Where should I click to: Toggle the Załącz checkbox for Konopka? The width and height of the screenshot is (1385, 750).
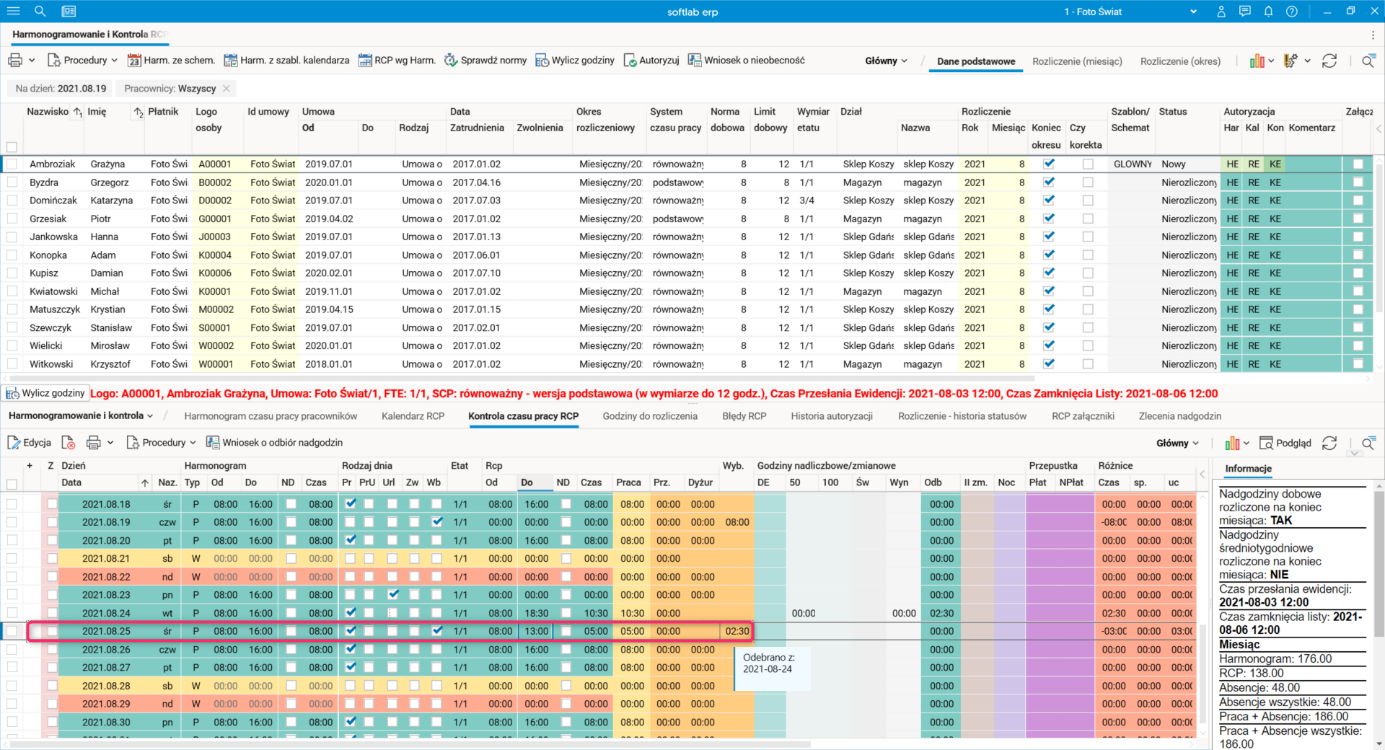(x=1358, y=254)
